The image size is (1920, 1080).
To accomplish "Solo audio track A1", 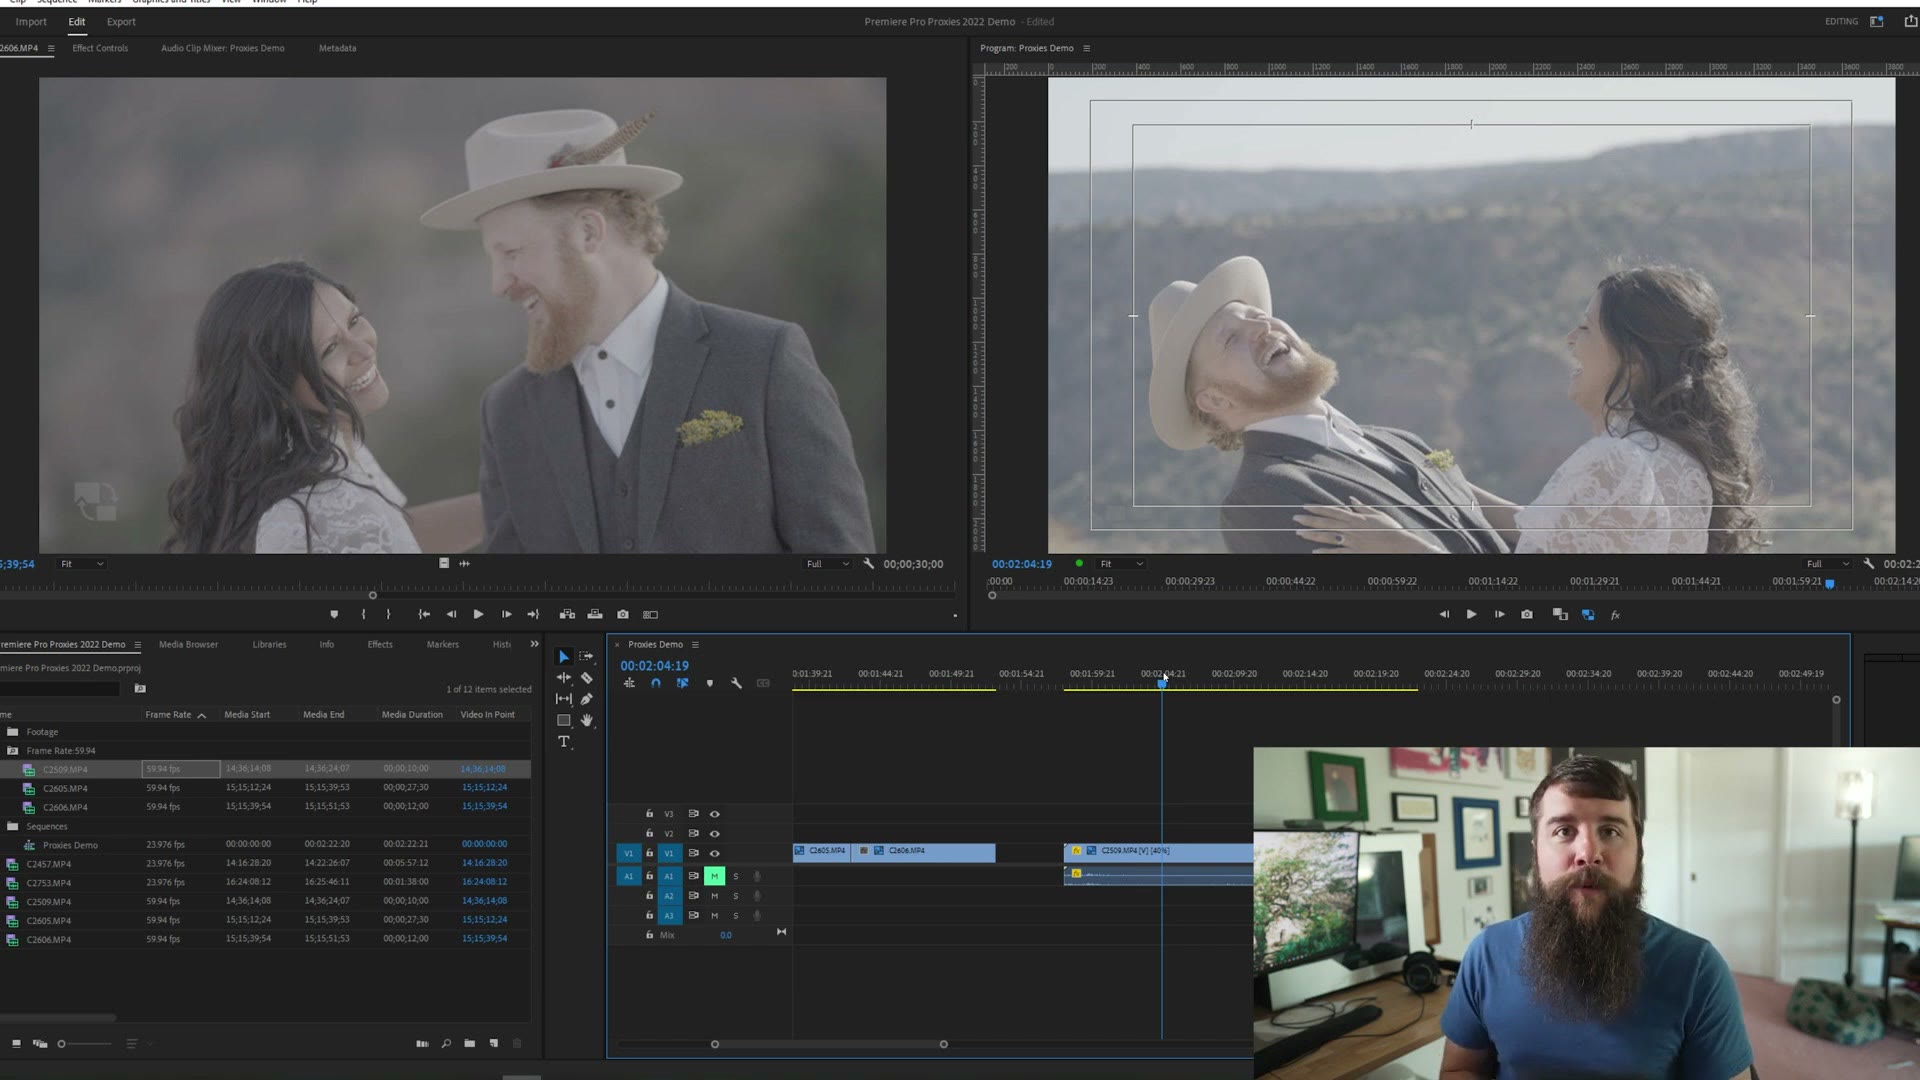I will pos(736,876).
